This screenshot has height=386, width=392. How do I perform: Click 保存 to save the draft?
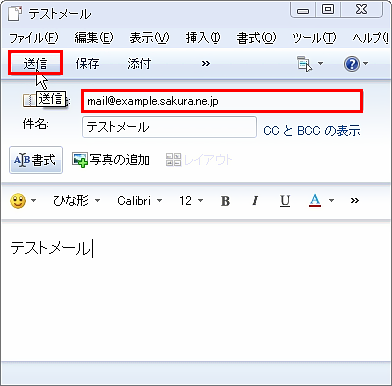pyautogui.click(x=87, y=63)
